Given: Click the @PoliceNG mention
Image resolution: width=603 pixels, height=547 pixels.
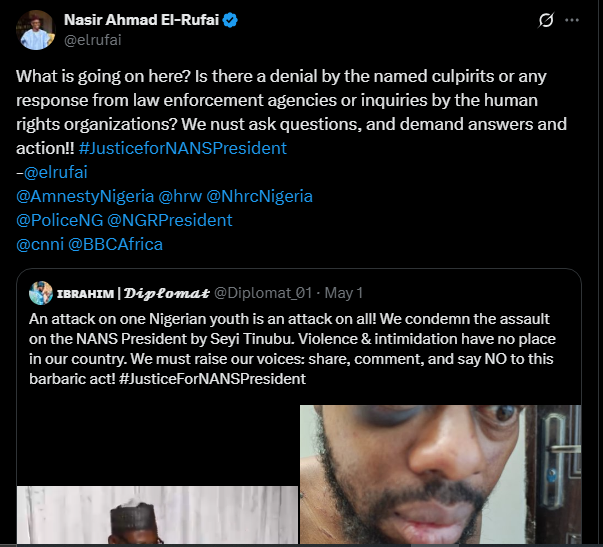Looking at the screenshot, I should pyautogui.click(x=54, y=220).
